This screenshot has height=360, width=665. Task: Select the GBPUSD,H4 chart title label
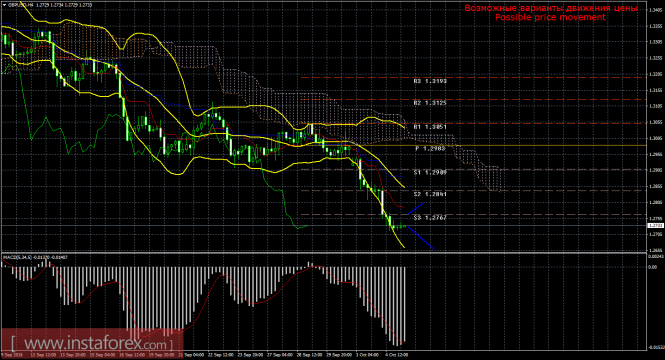point(21,5)
